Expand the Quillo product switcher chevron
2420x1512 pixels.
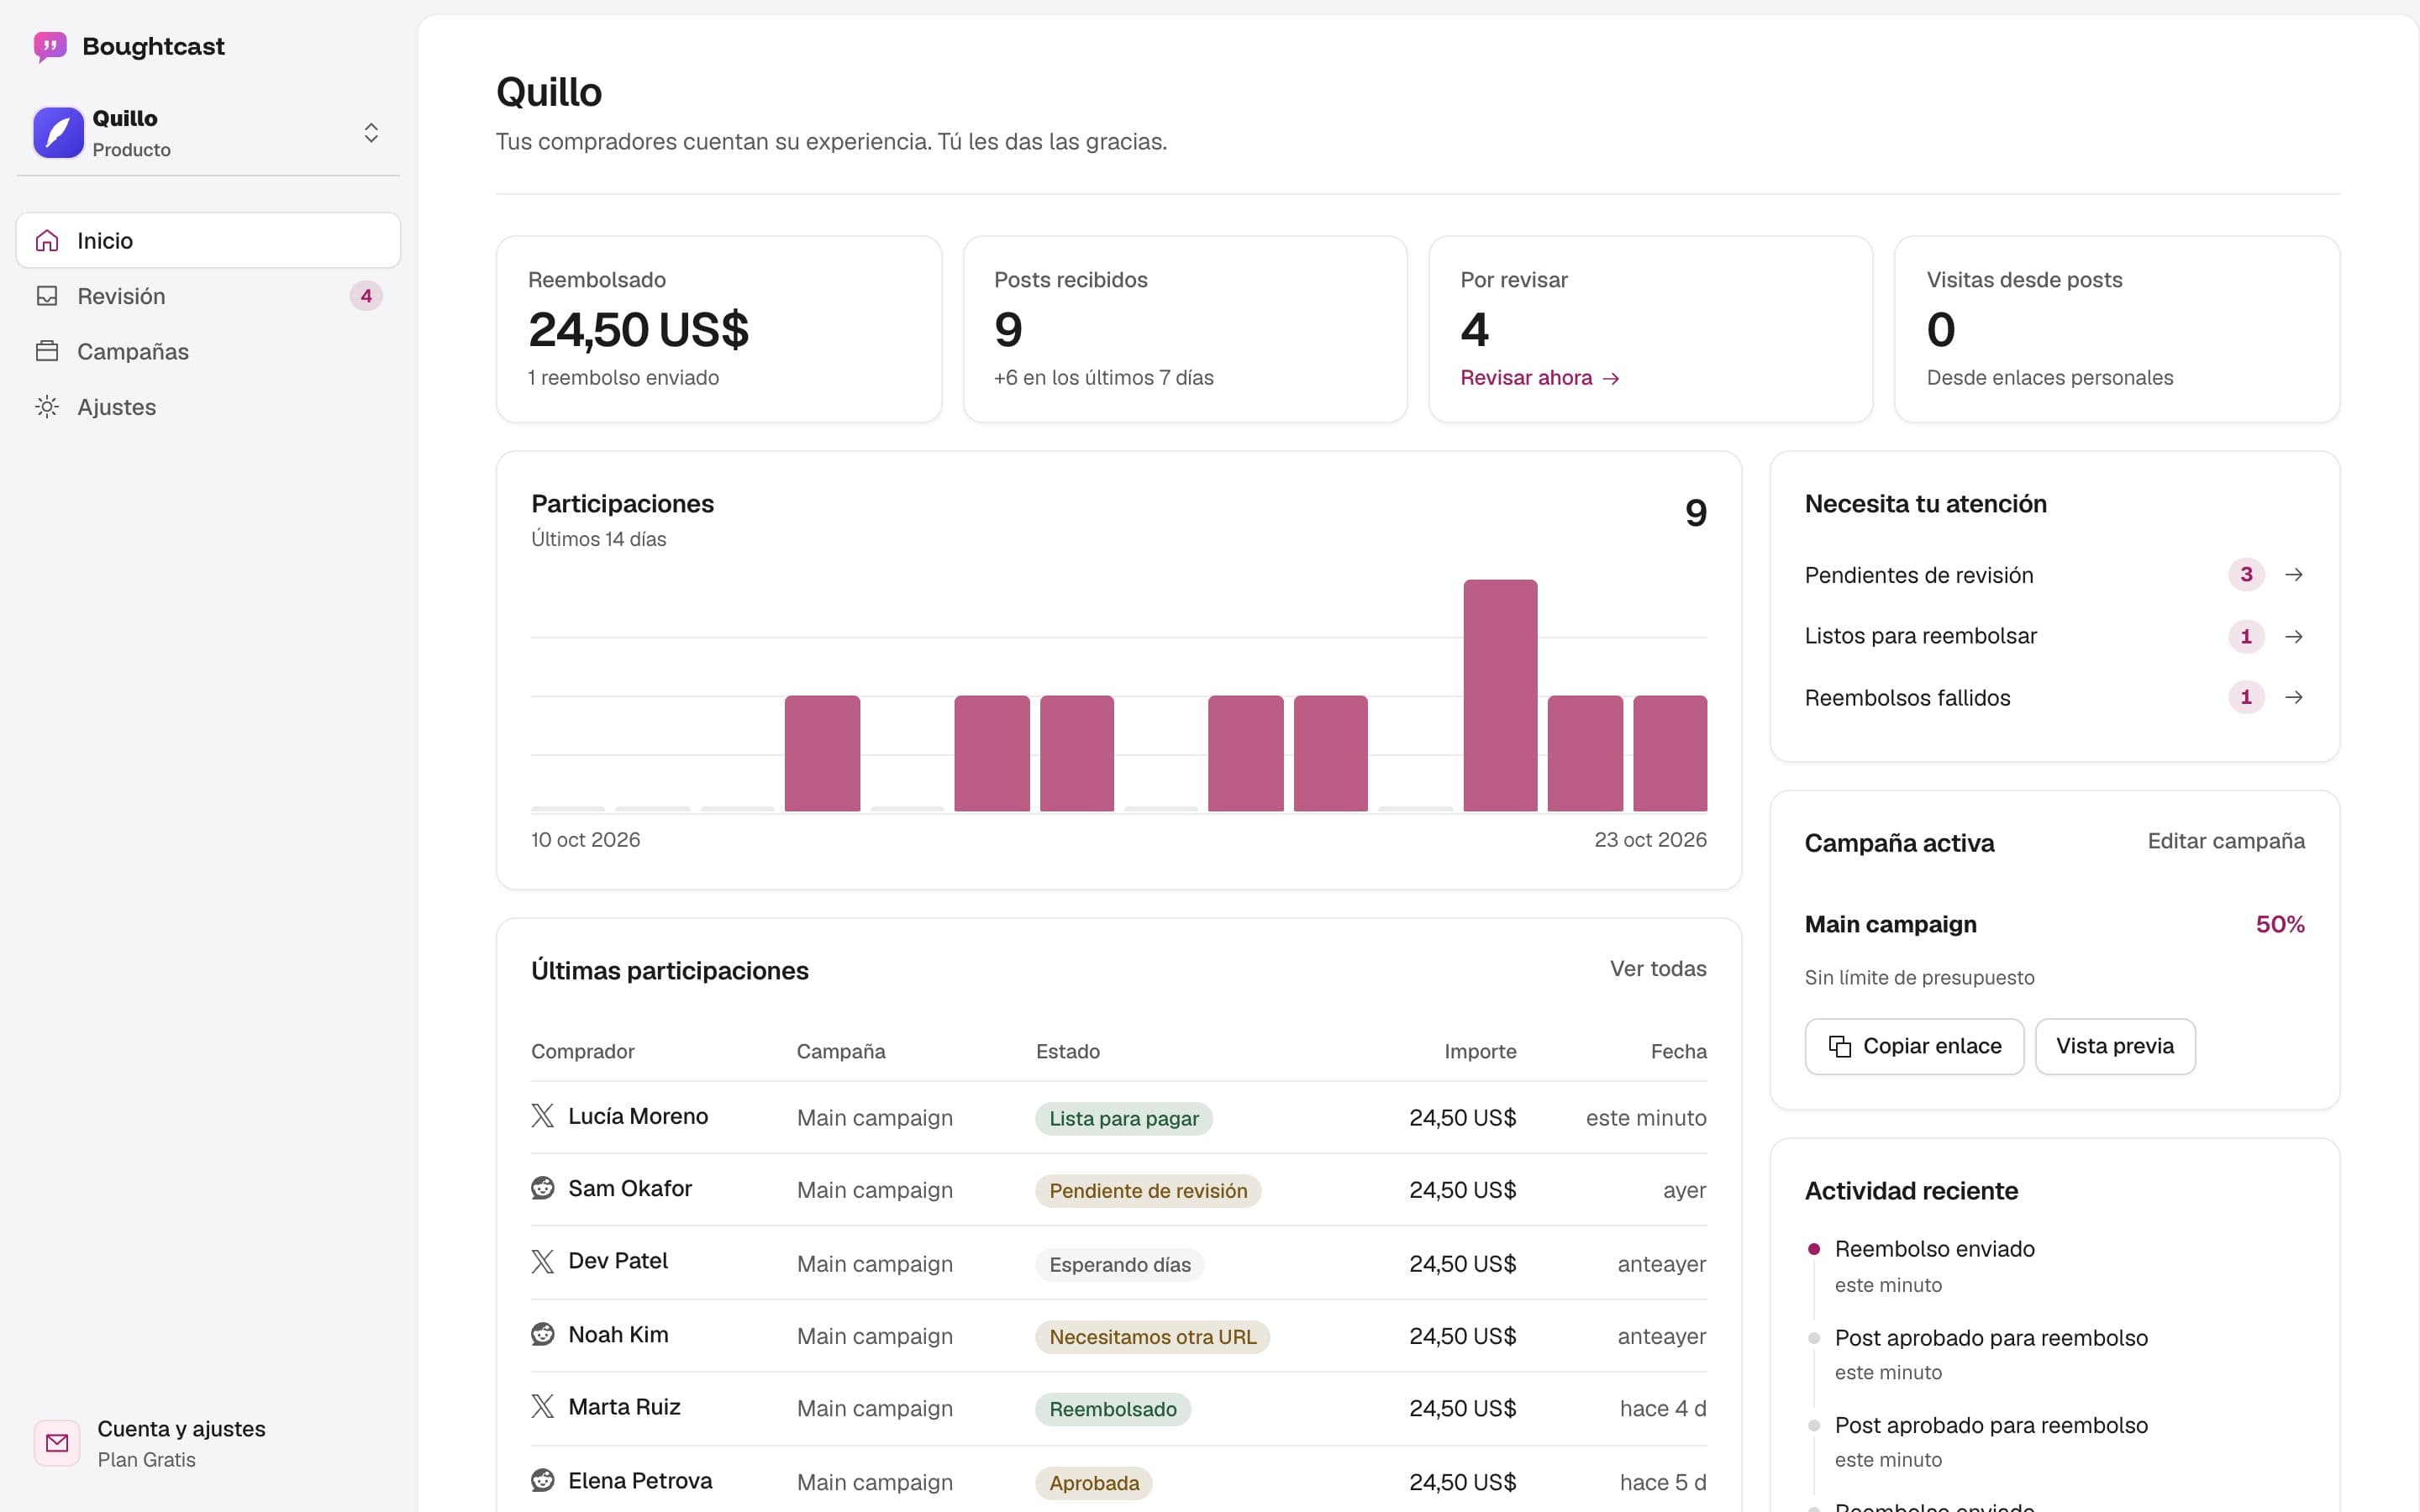pyautogui.click(x=371, y=133)
